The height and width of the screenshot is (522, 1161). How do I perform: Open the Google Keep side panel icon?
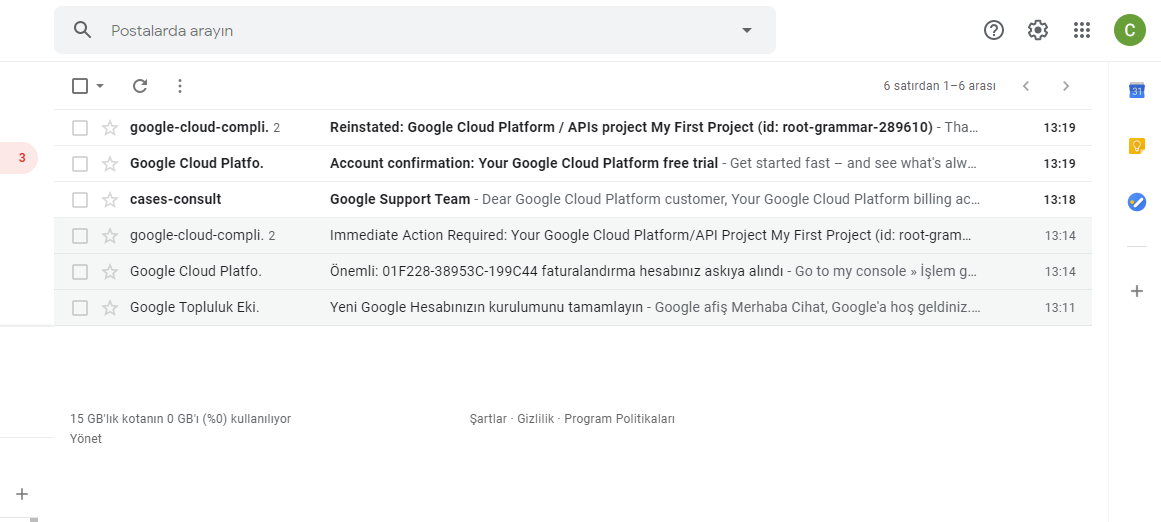[1137, 146]
